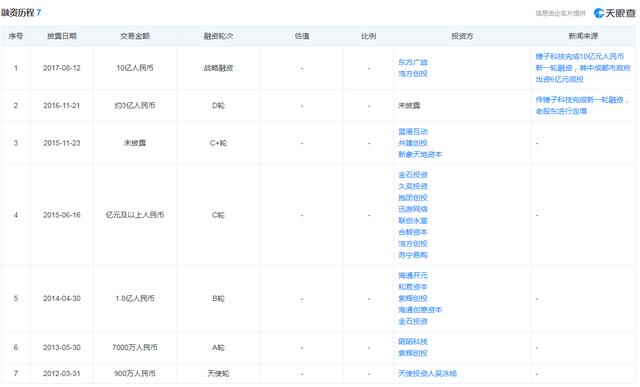Select the date cell 2013-05-30

[x=62, y=347]
